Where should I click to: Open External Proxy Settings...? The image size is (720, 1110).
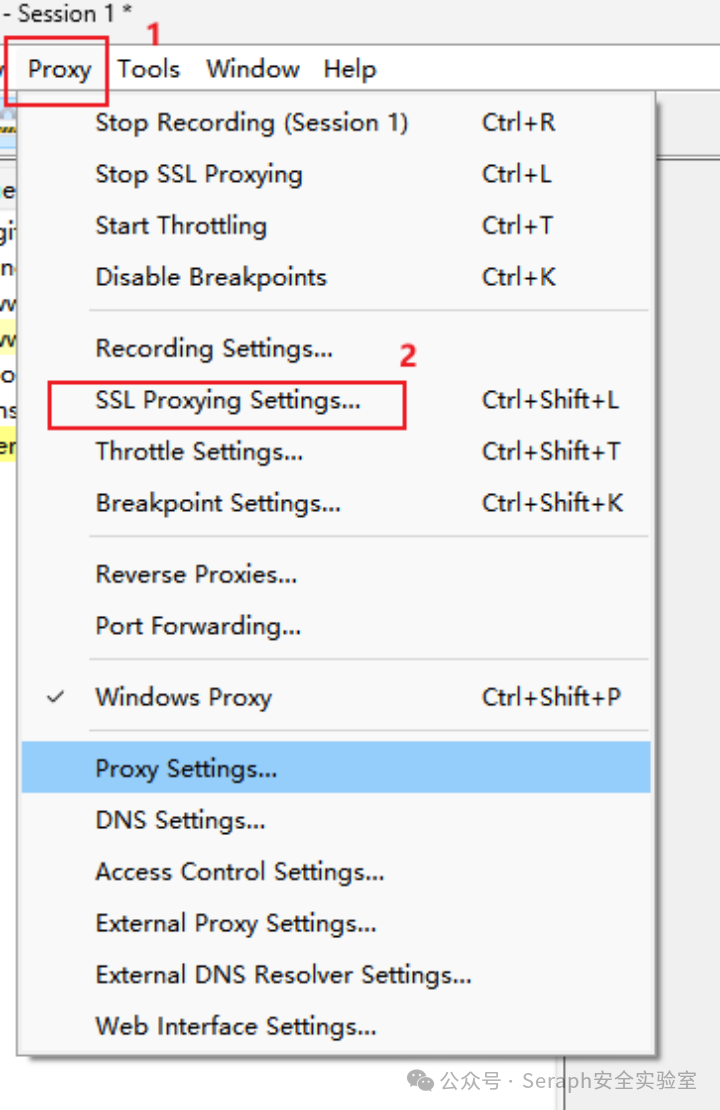coord(336,923)
